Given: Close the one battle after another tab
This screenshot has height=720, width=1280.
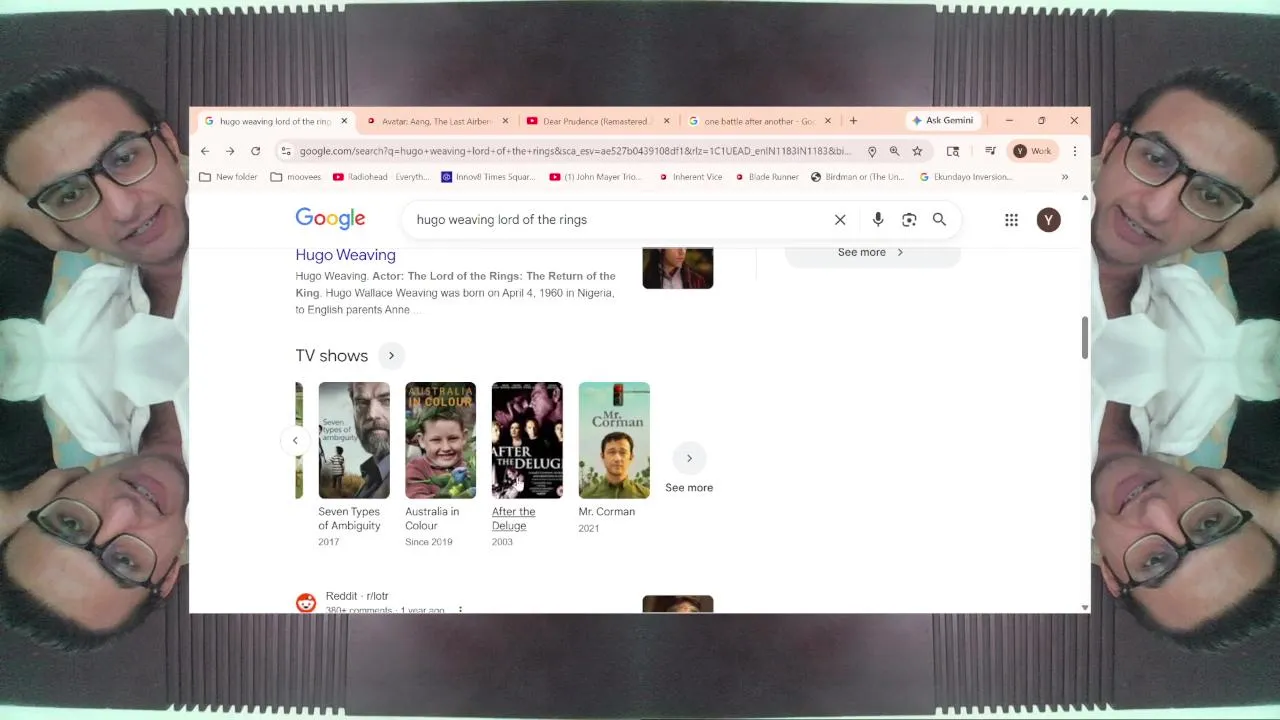Looking at the screenshot, I should pyautogui.click(x=828, y=121).
